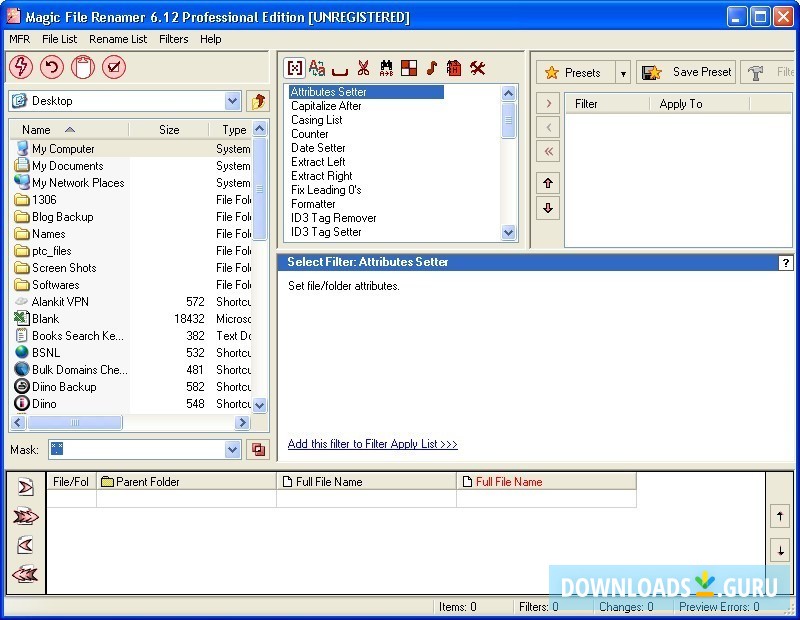Click the crossed tools filter category icon
The width and height of the screenshot is (800, 620).
point(477,68)
